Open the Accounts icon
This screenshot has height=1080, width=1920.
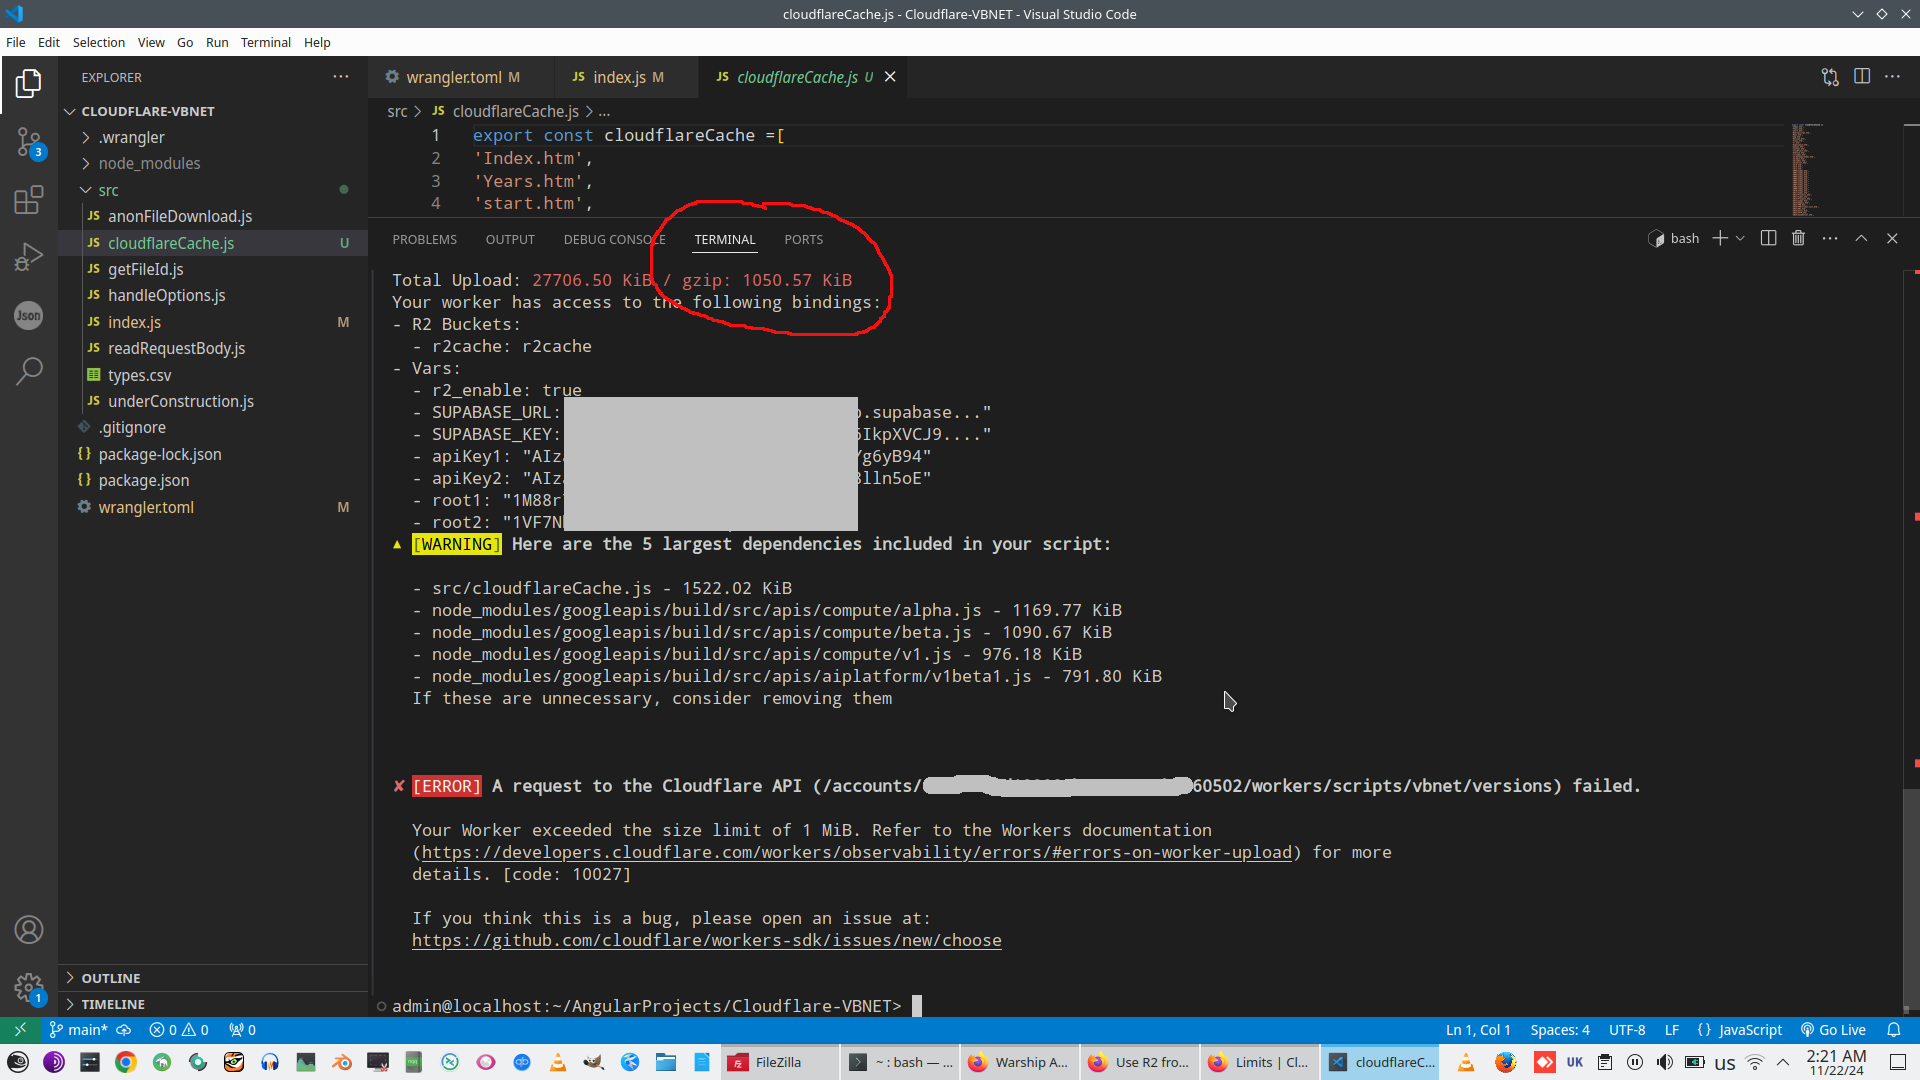pyautogui.click(x=29, y=930)
